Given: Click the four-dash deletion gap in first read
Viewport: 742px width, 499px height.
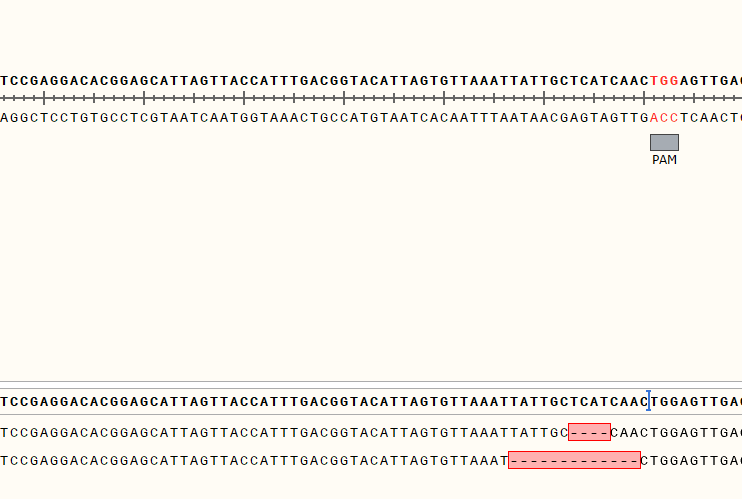Looking at the screenshot, I should click(x=589, y=432).
